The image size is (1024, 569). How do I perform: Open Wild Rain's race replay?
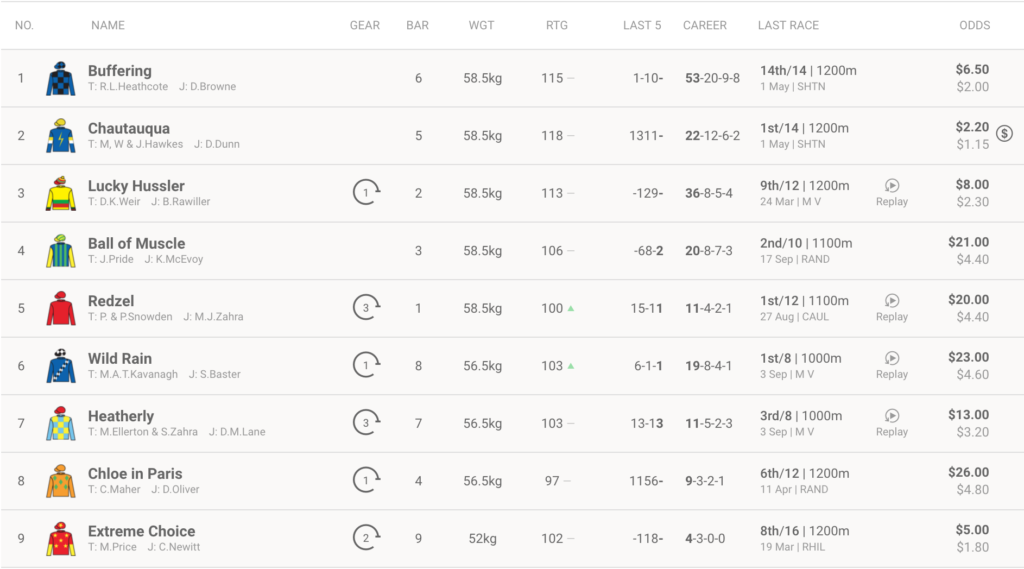[x=892, y=358]
